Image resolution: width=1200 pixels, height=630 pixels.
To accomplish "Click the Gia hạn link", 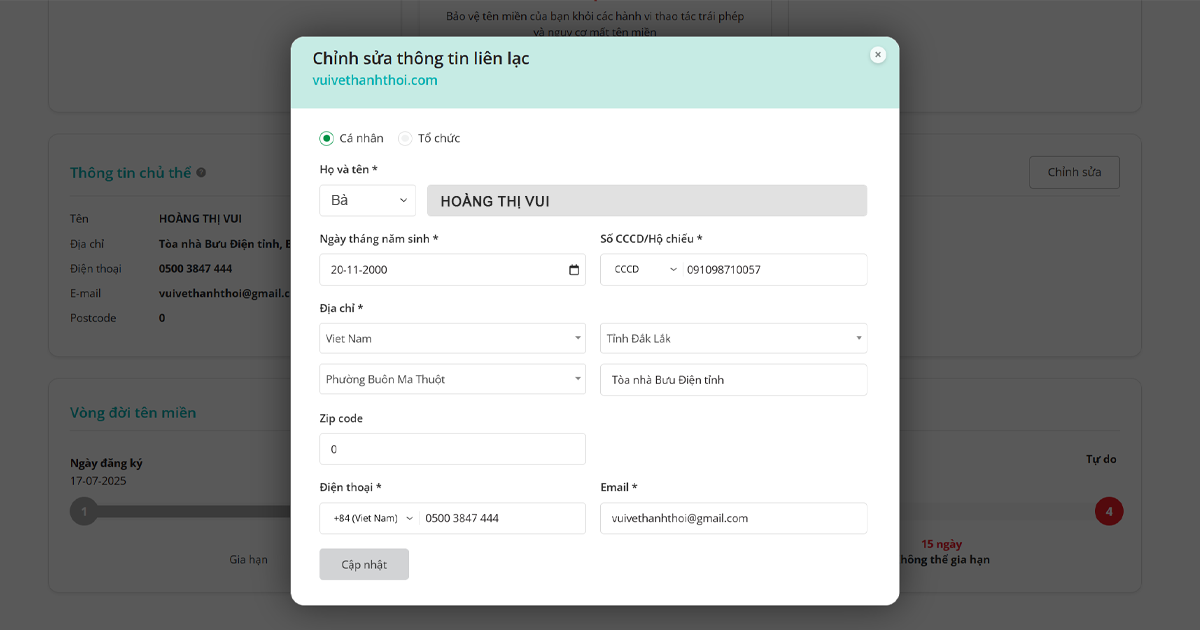I will click(249, 559).
